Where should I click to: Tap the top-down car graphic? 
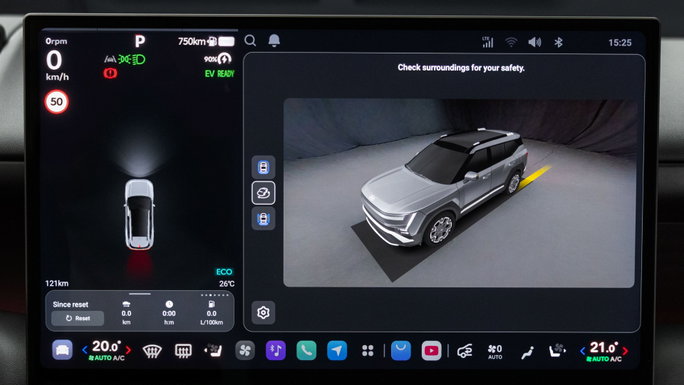[x=140, y=215]
